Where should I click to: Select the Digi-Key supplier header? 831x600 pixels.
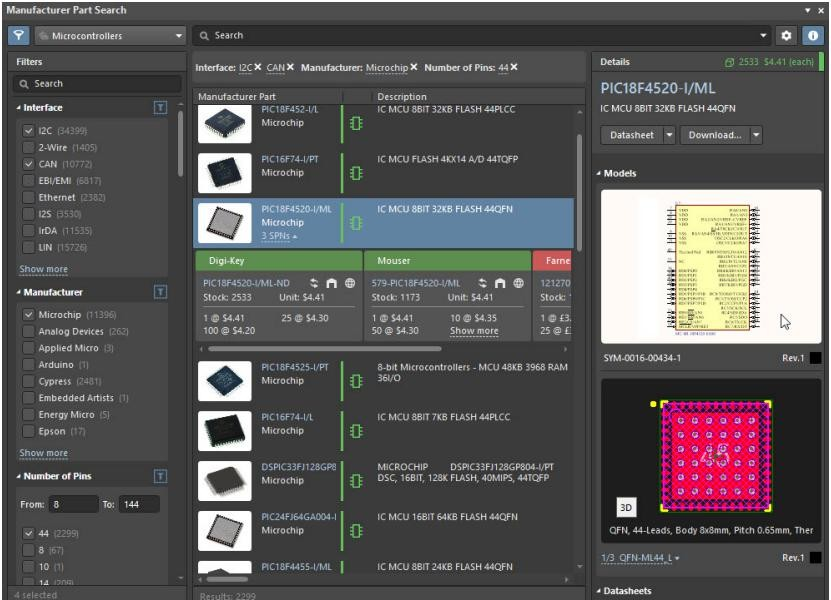(x=279, y=261)
